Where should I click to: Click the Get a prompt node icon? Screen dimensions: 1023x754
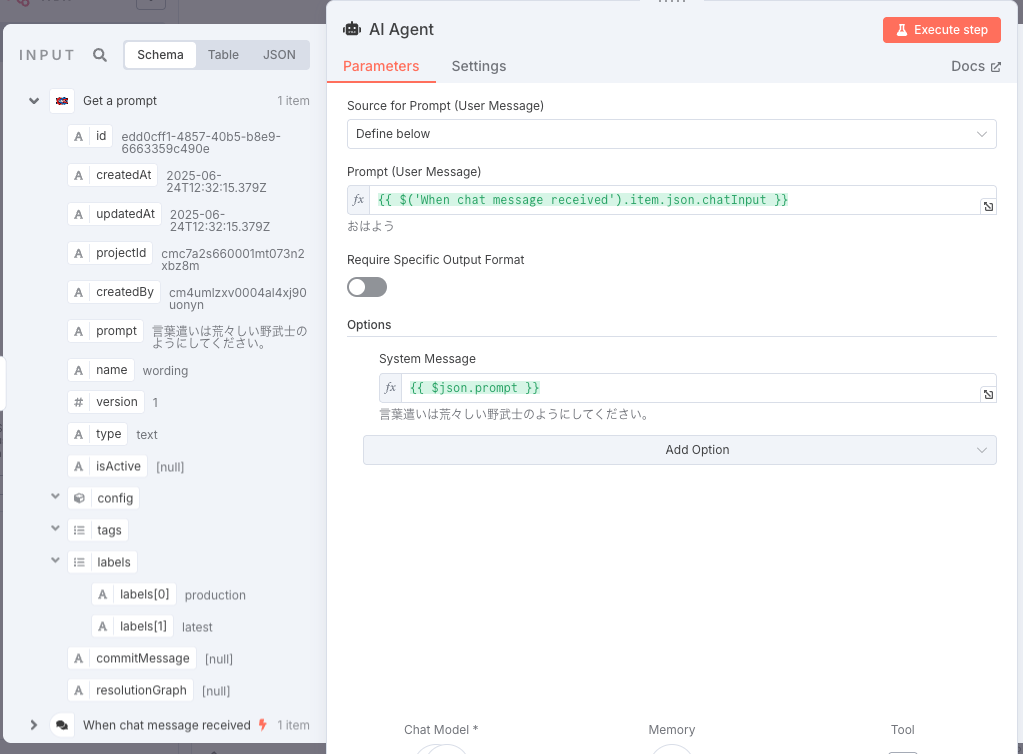pyautogui.click(x=62, y=100)
